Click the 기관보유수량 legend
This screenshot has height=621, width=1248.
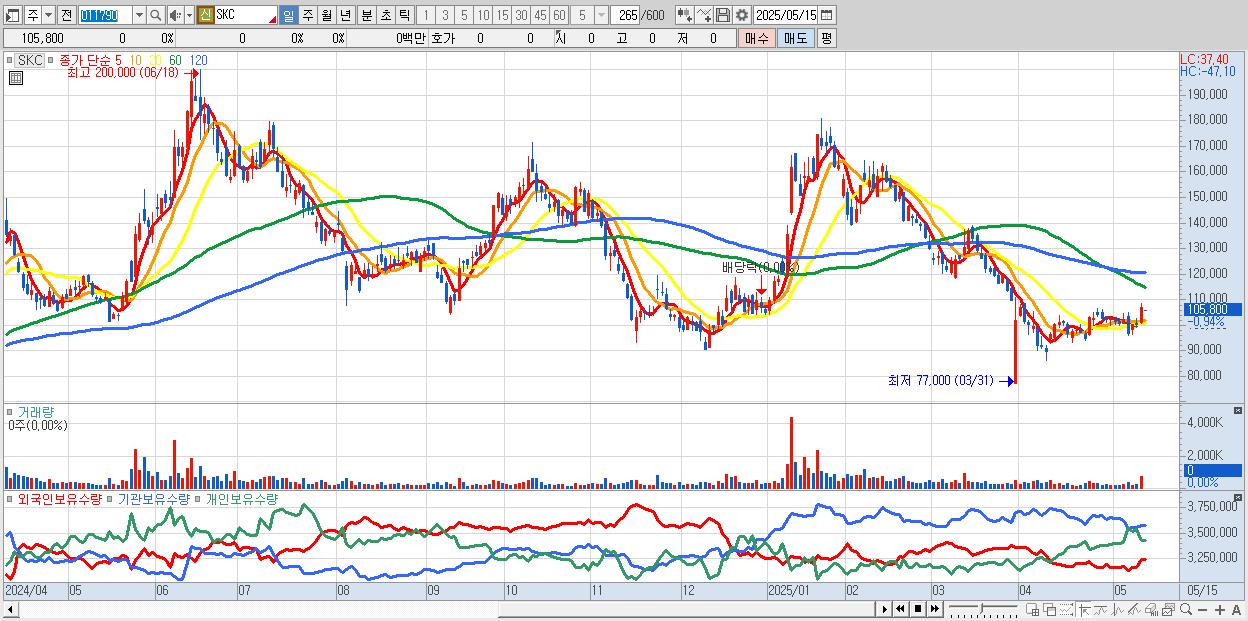pyautogui.click(x=154, y=498)
